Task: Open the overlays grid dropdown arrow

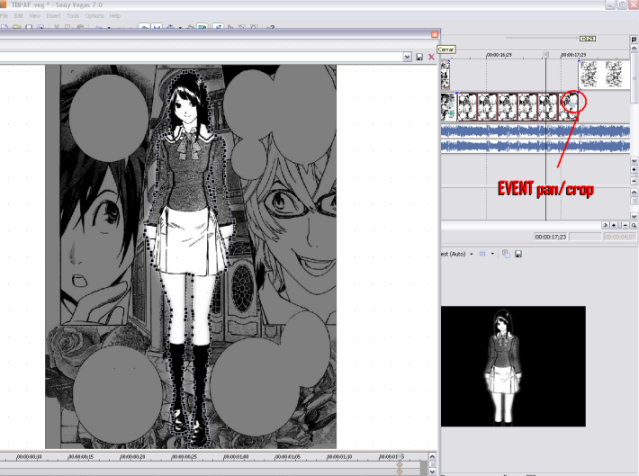Action: (x=492, y=254)
